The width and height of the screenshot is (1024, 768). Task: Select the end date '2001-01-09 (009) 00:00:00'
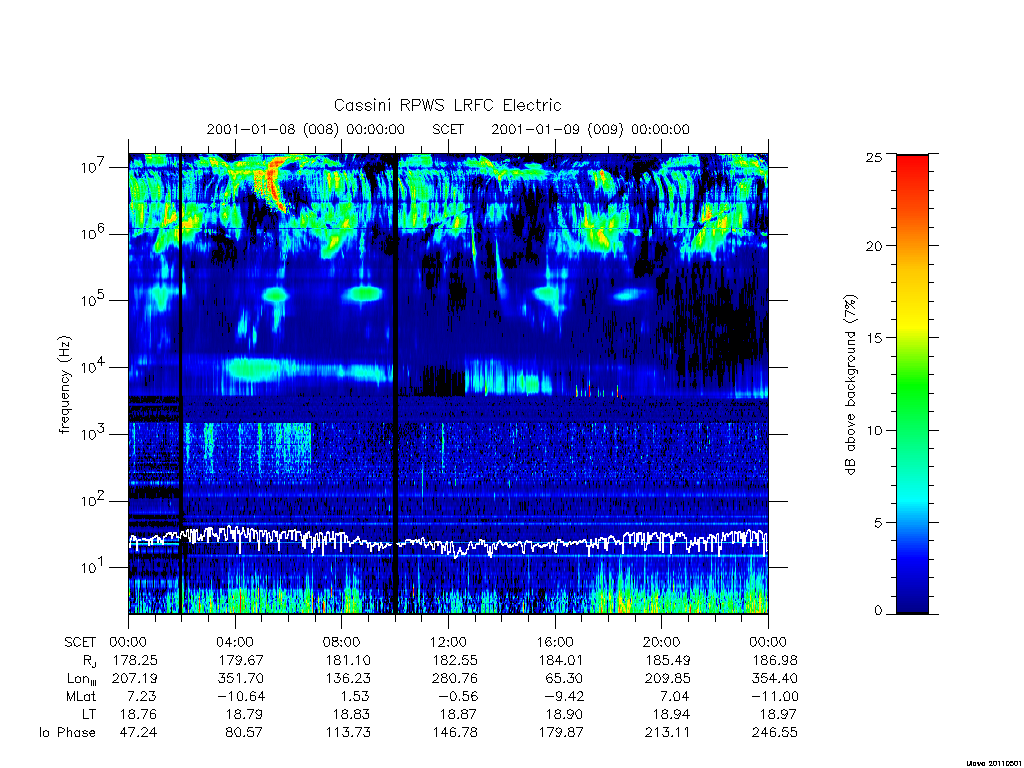pos(590,129)
